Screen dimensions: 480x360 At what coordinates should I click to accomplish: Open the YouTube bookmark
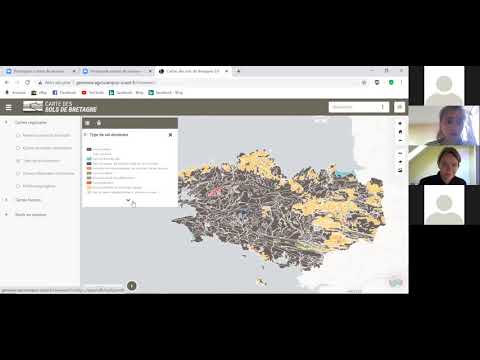[x=93, y=92]
